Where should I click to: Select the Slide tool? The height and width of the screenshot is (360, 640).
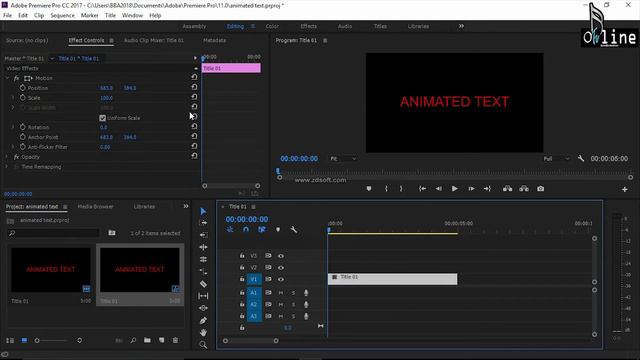(x=203, y=308)
